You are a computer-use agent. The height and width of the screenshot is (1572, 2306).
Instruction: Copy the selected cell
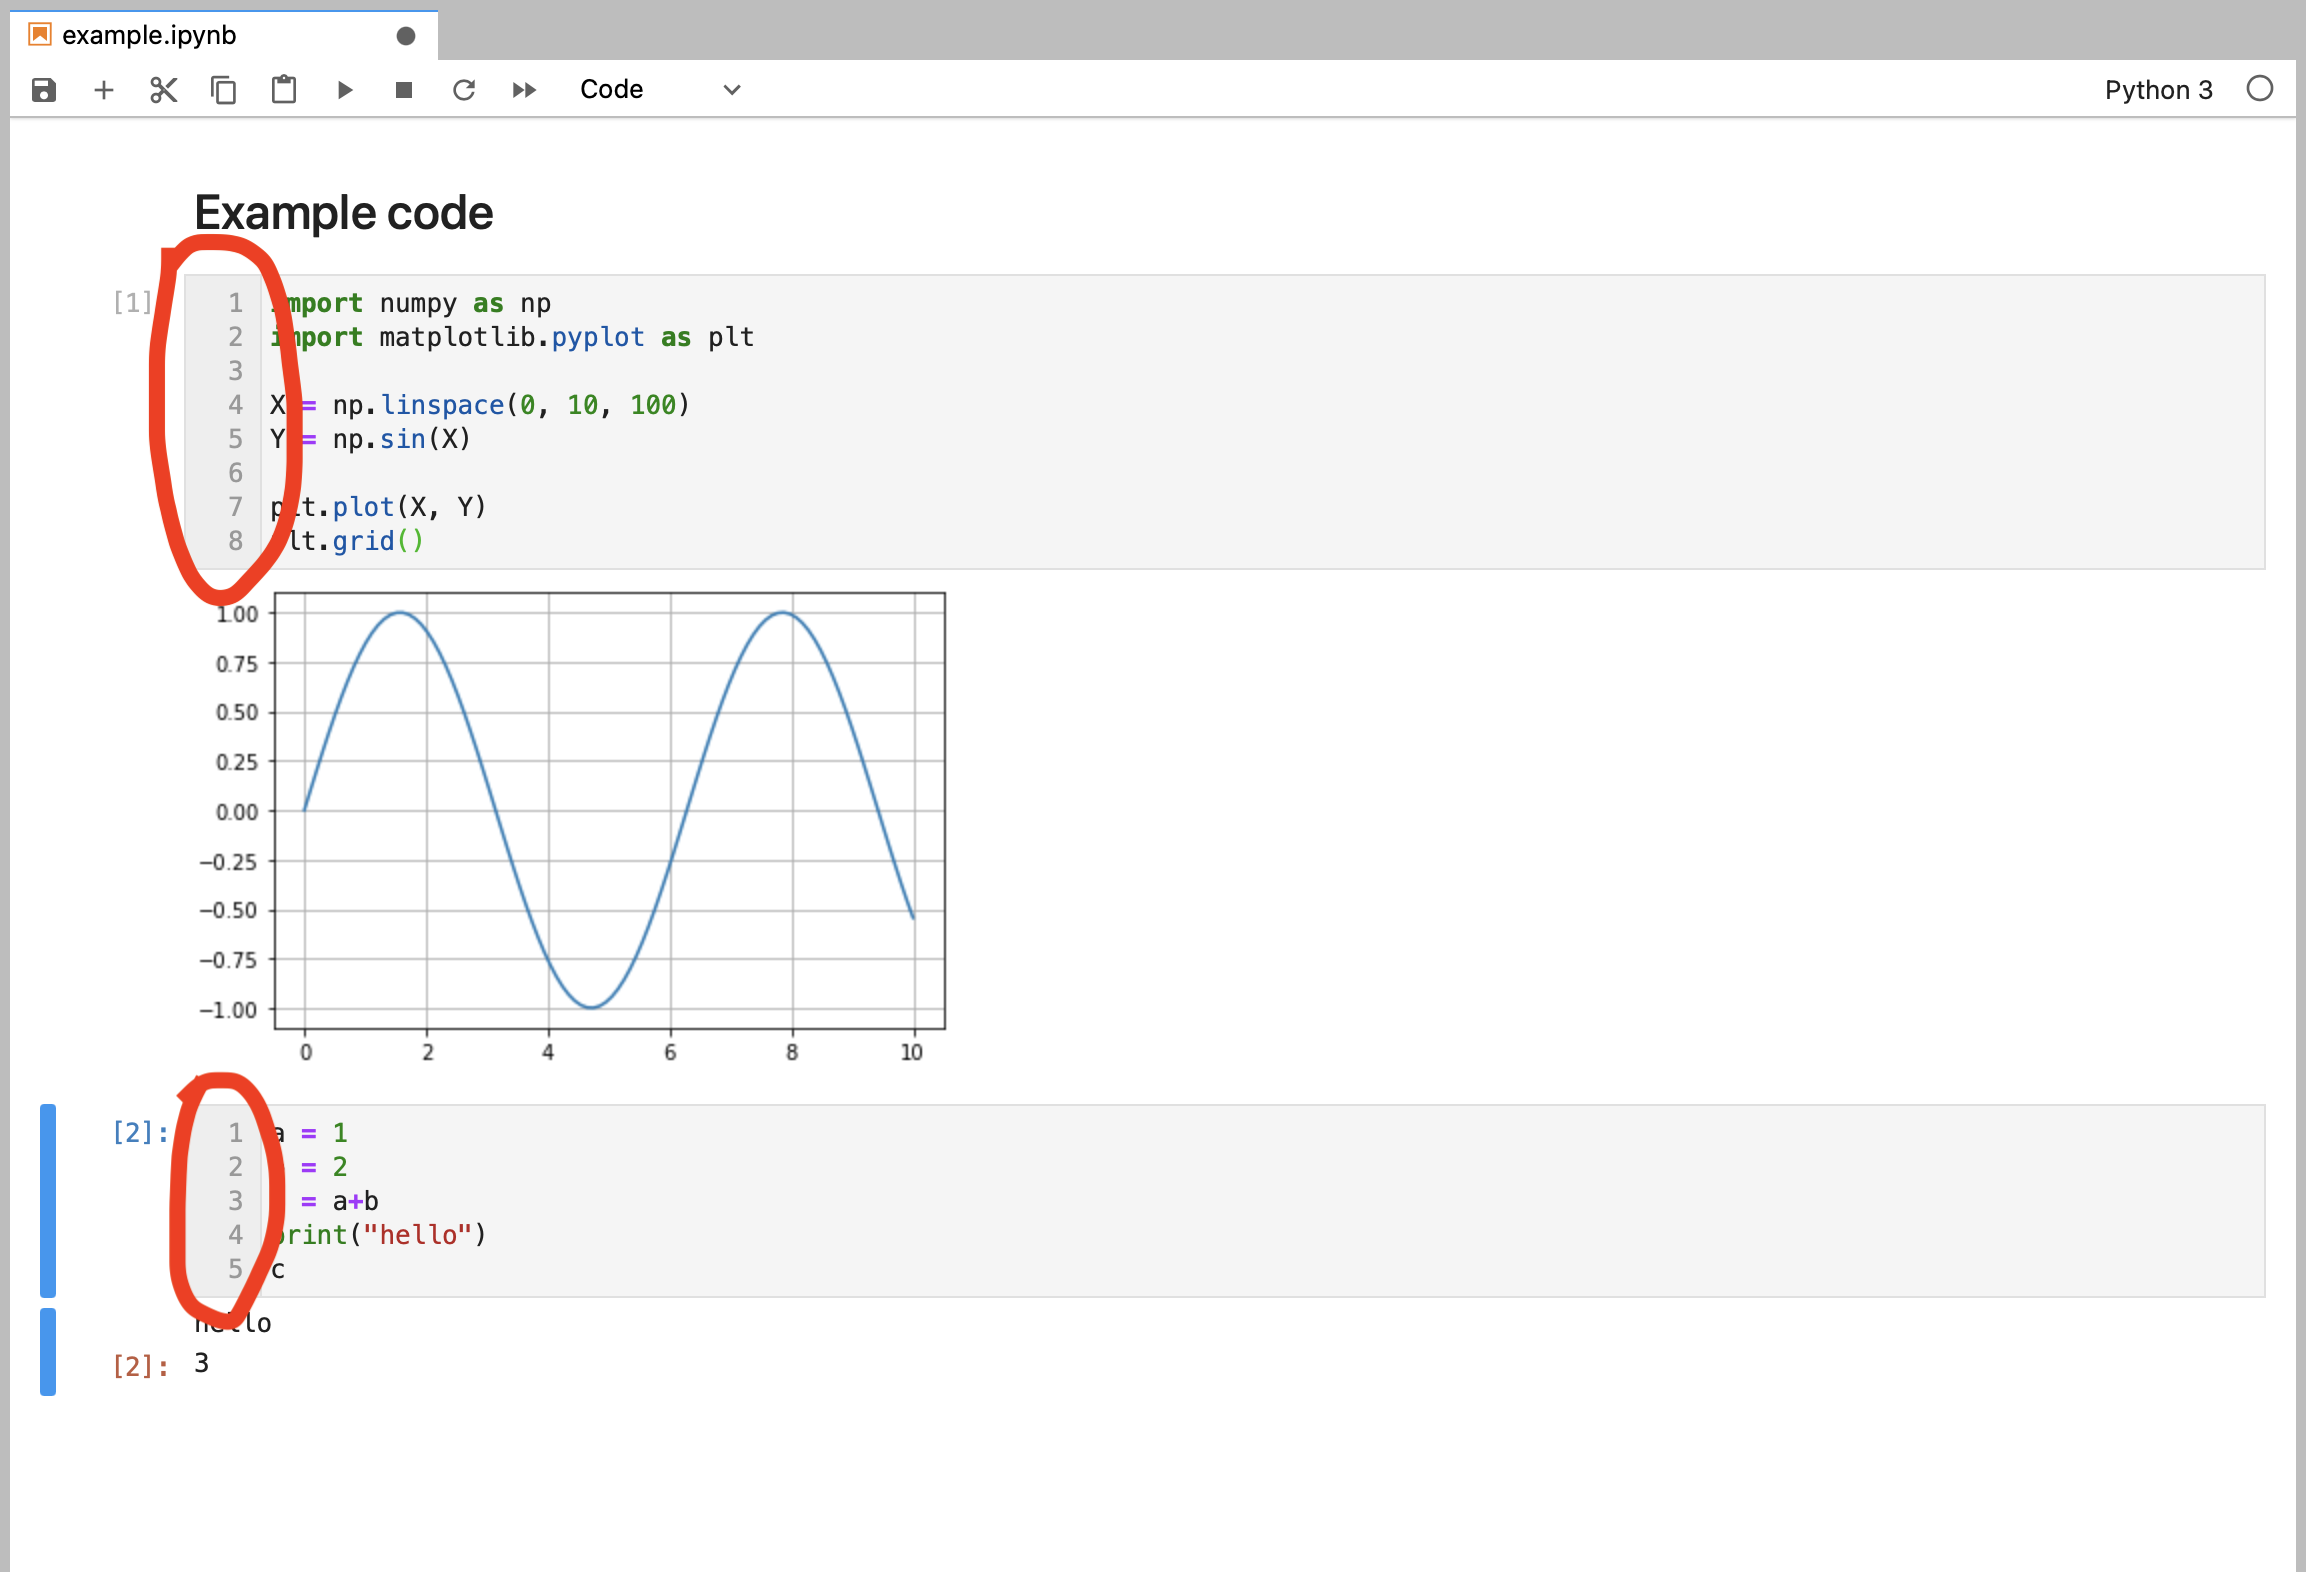(x=223, y=89)
